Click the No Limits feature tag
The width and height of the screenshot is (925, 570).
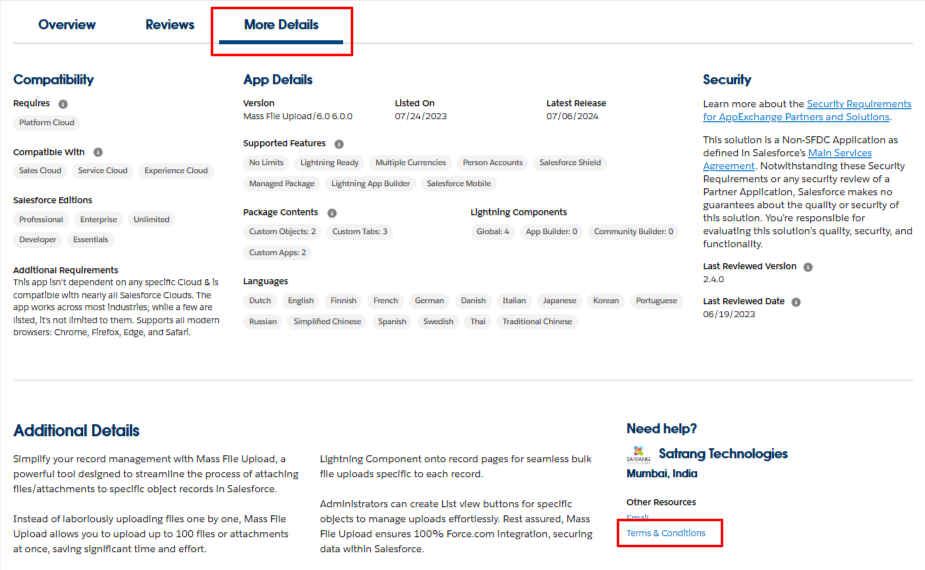tap(266, 163)
